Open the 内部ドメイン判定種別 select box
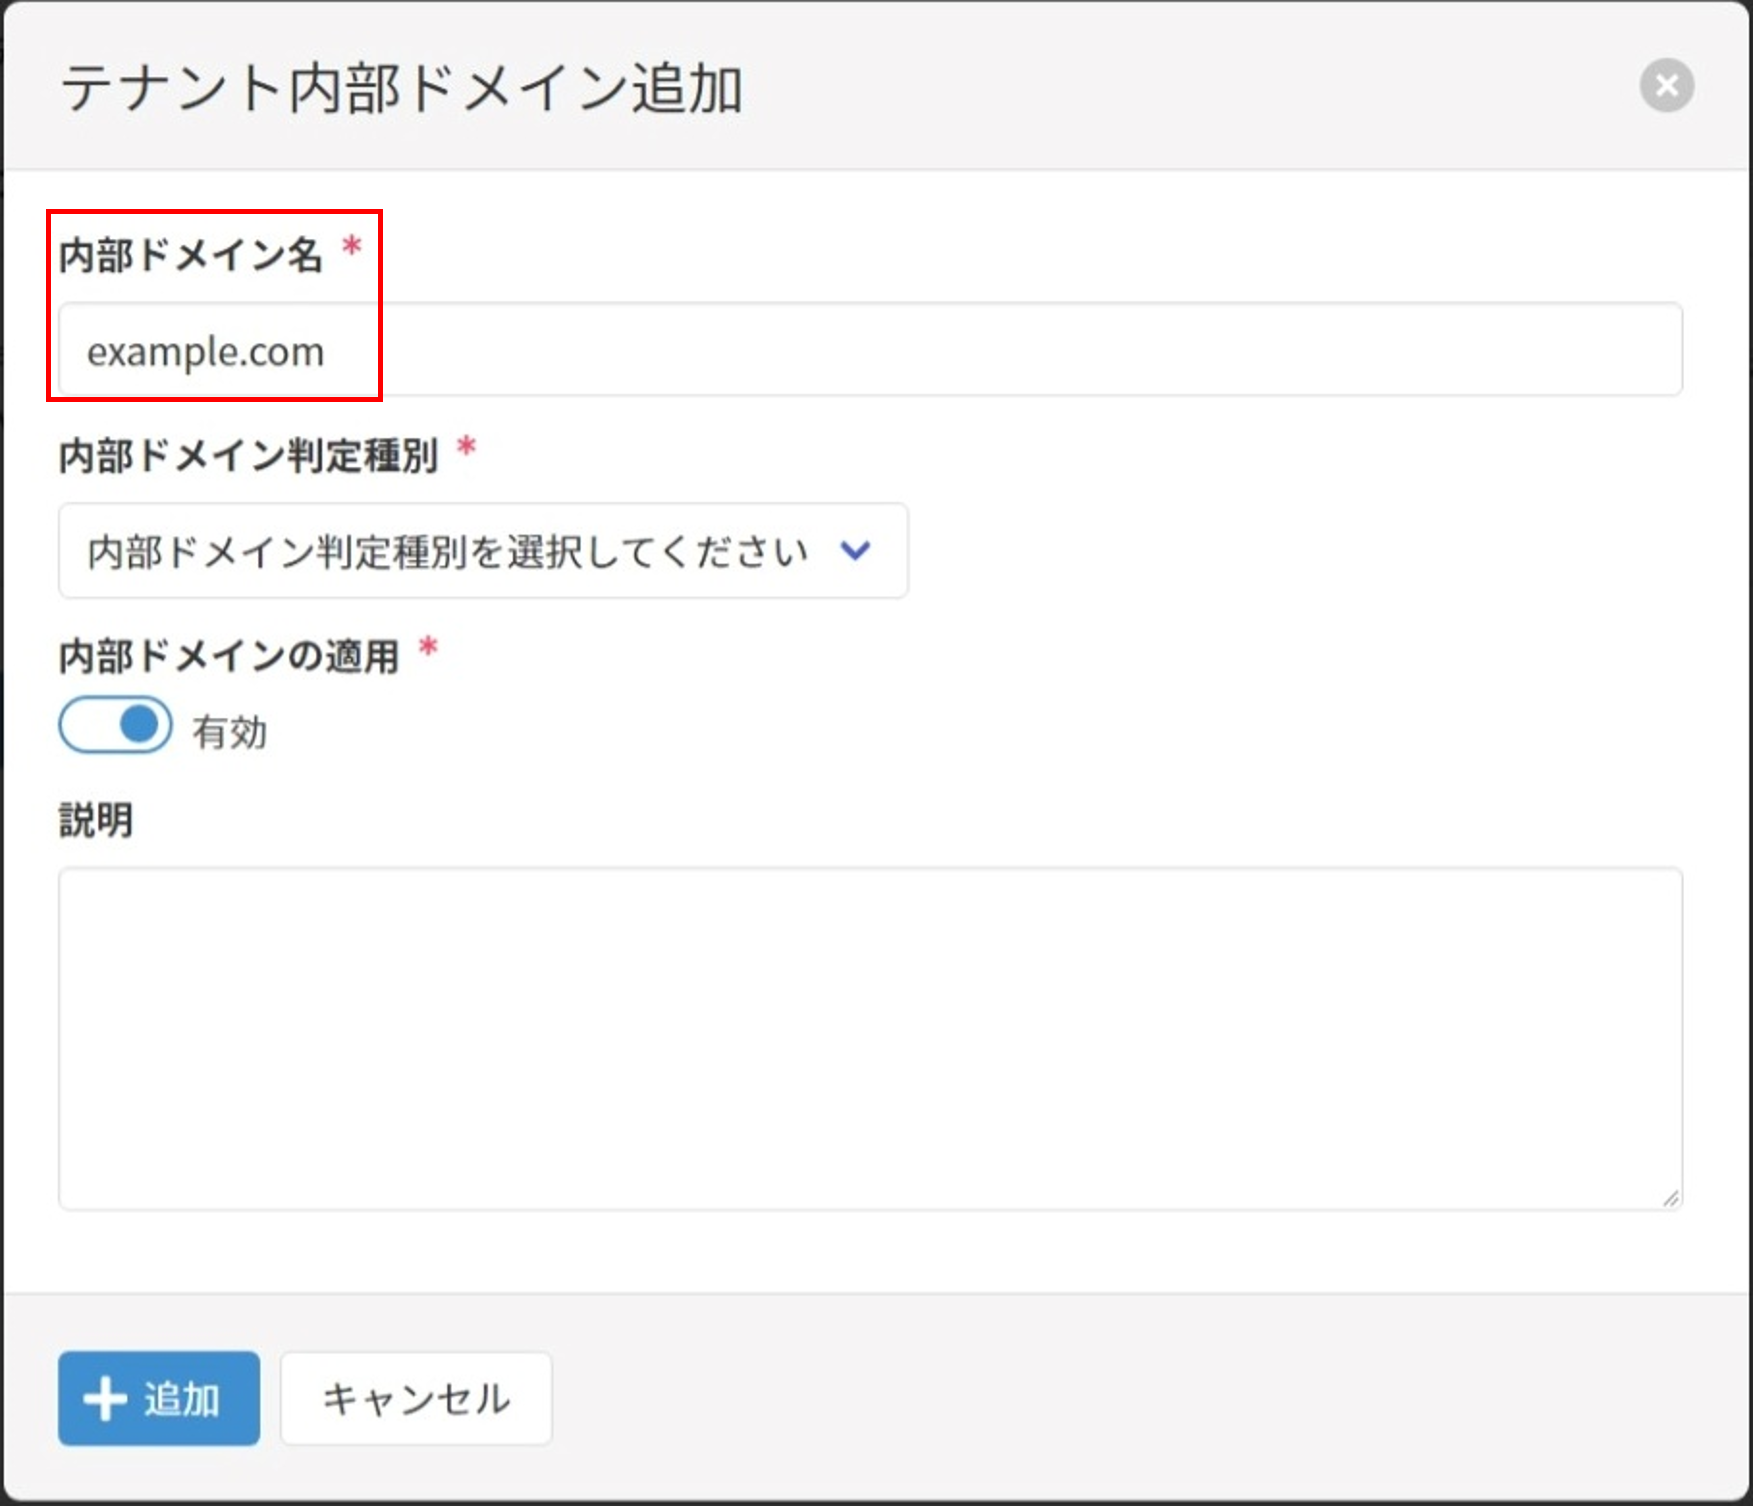 pyautogui.click(x=482, y=551)
